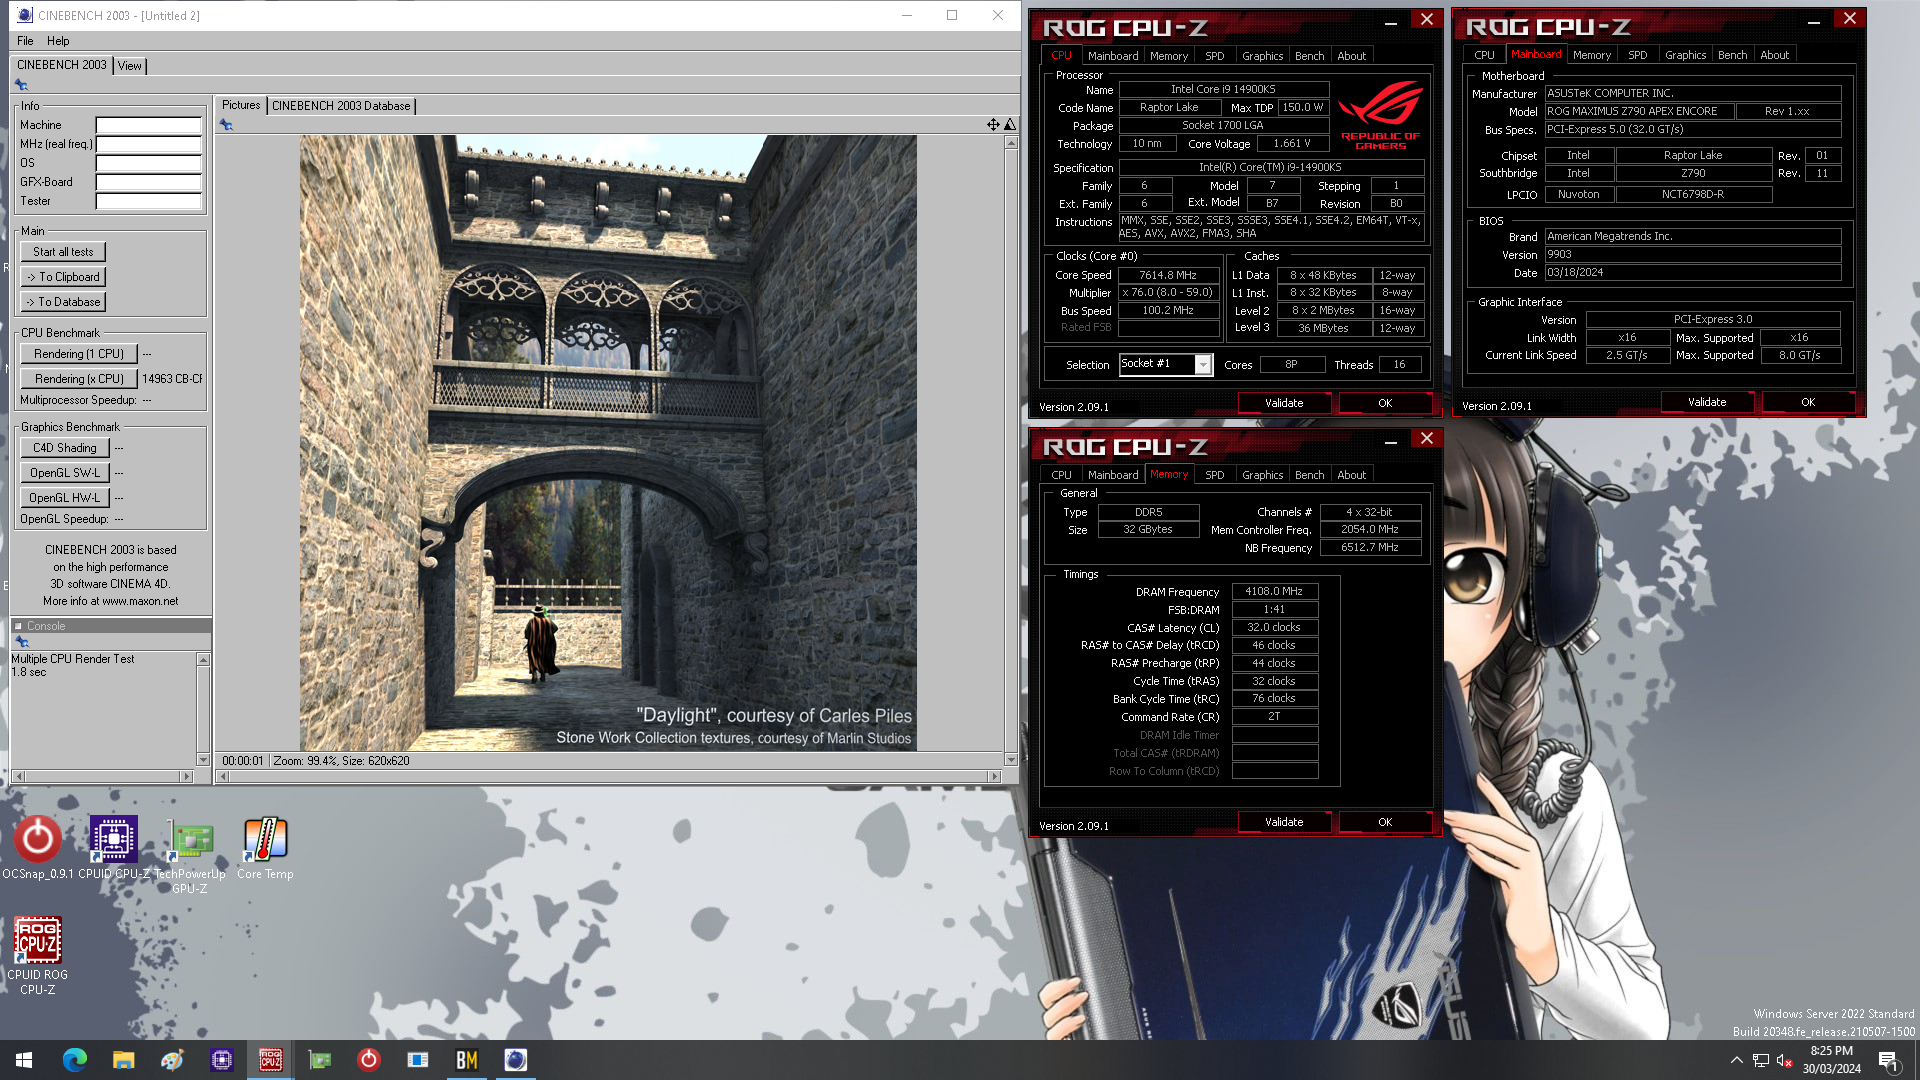Click the Windows Start button

point(24,1060)
